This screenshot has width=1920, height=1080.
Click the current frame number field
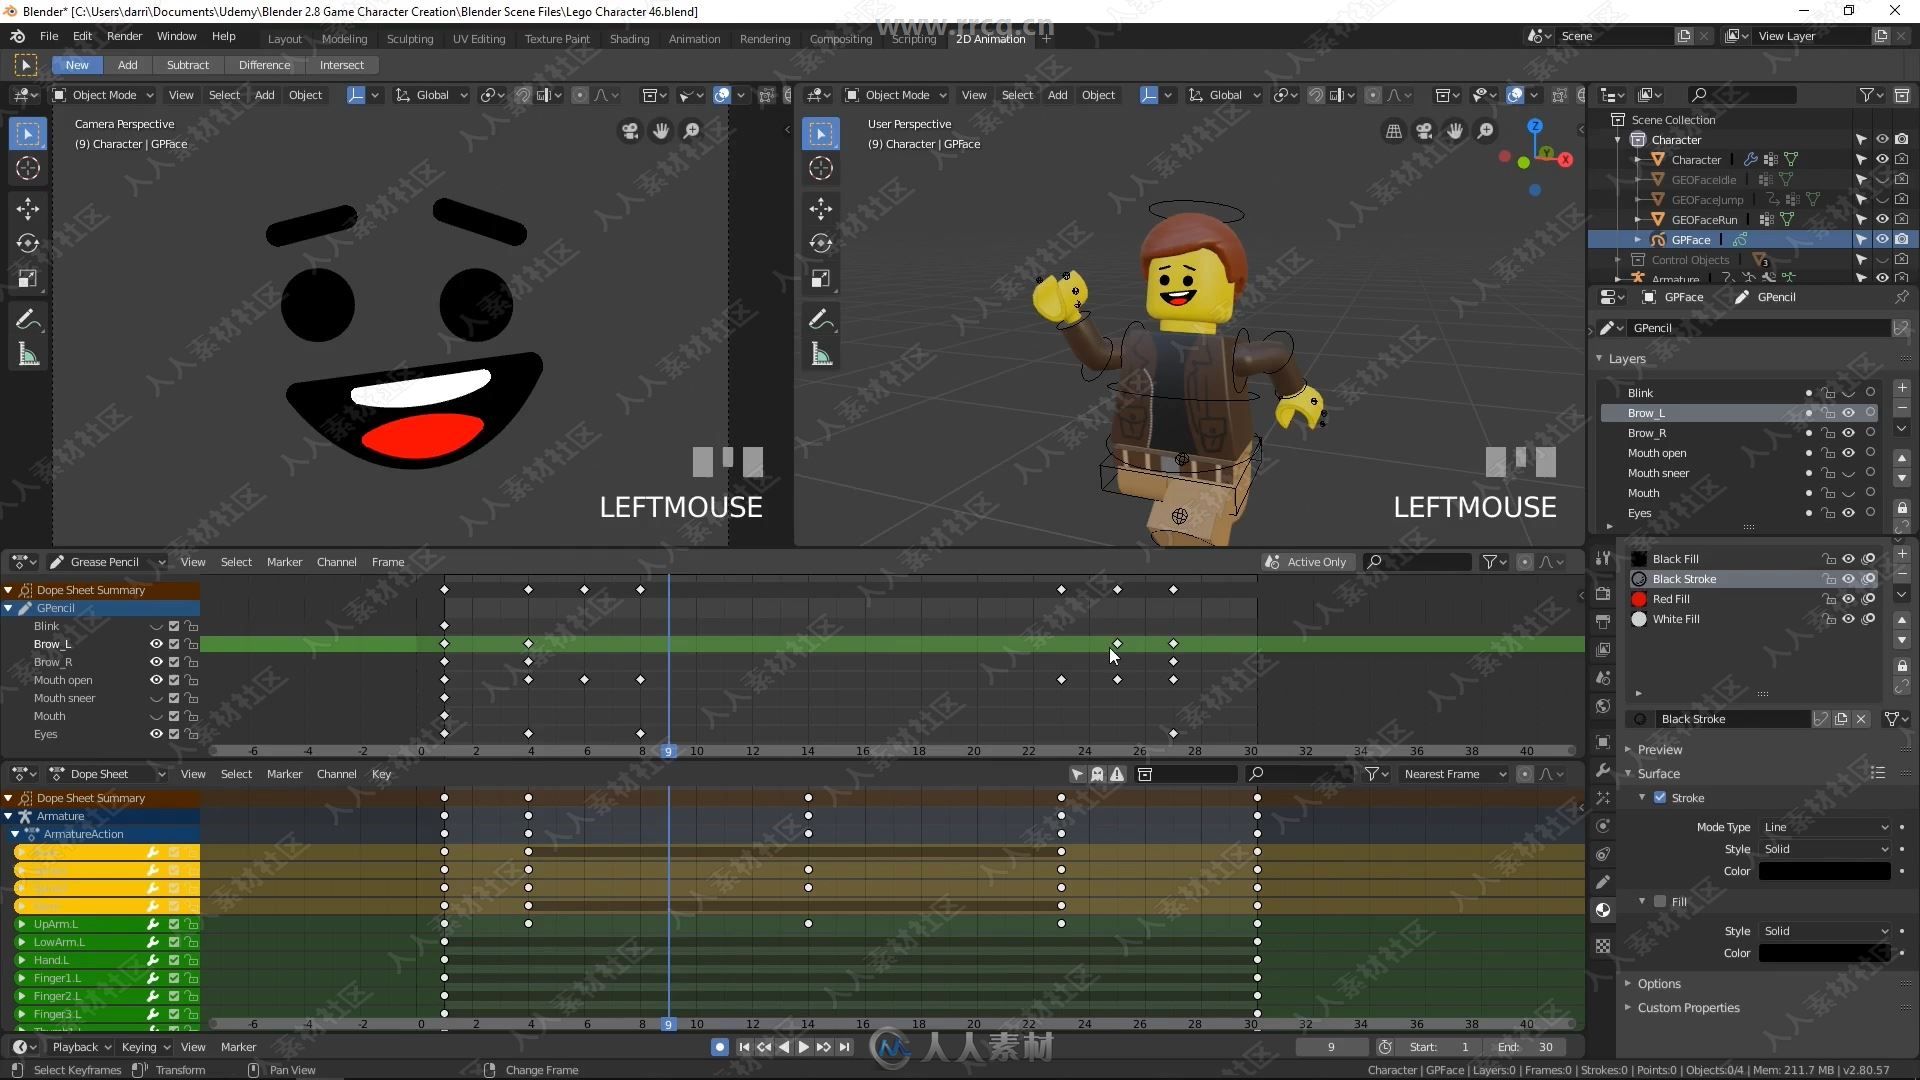(x=1331, y=1047)
